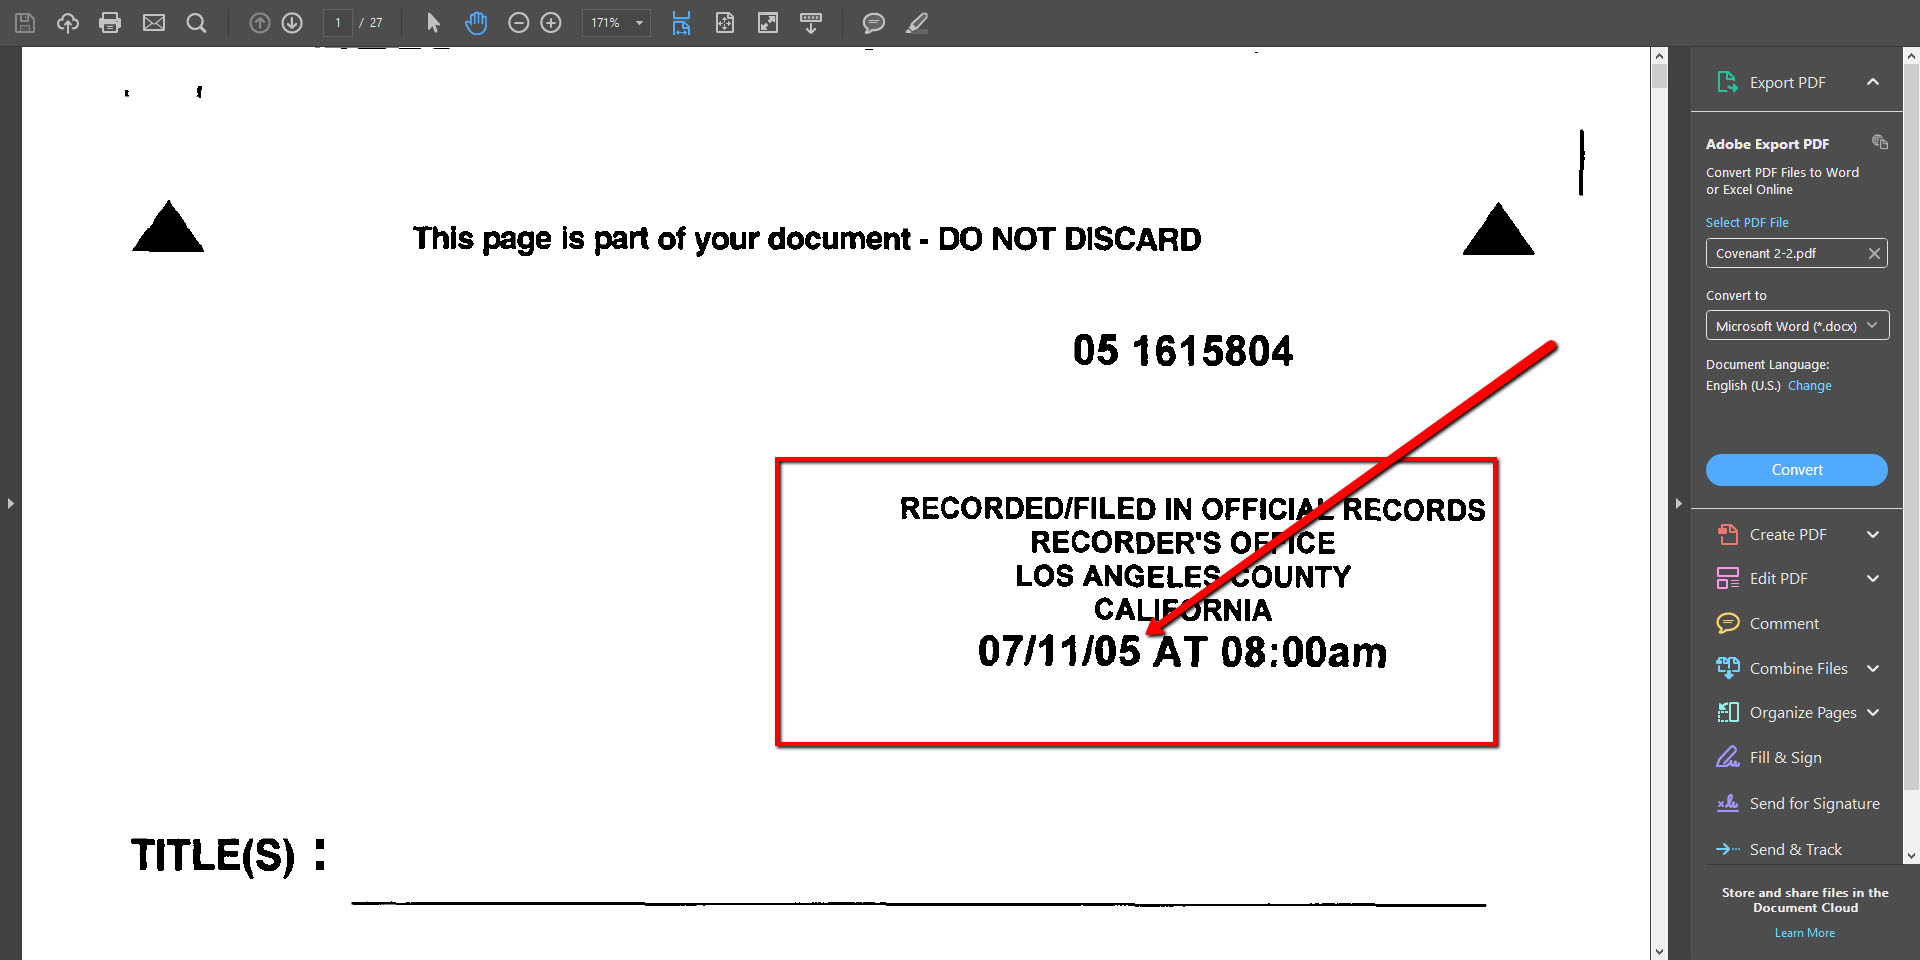Click the Save file icon
The width and height of the screenshot is (1920, 960).
pos(25,23)
